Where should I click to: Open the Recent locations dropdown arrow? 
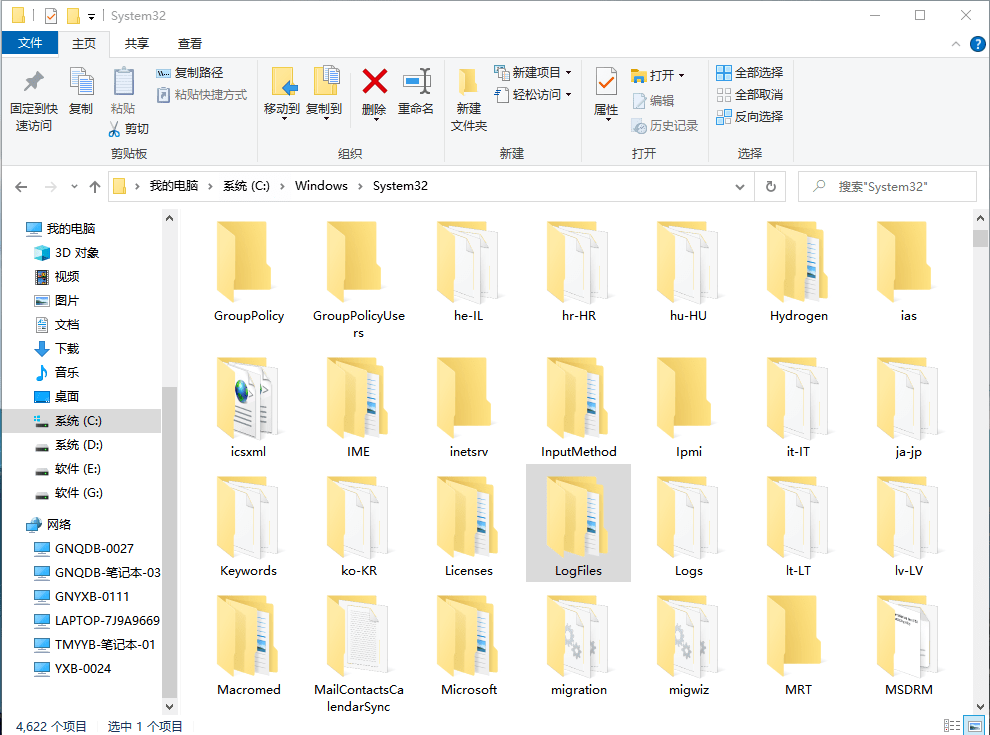coord(75,187)
